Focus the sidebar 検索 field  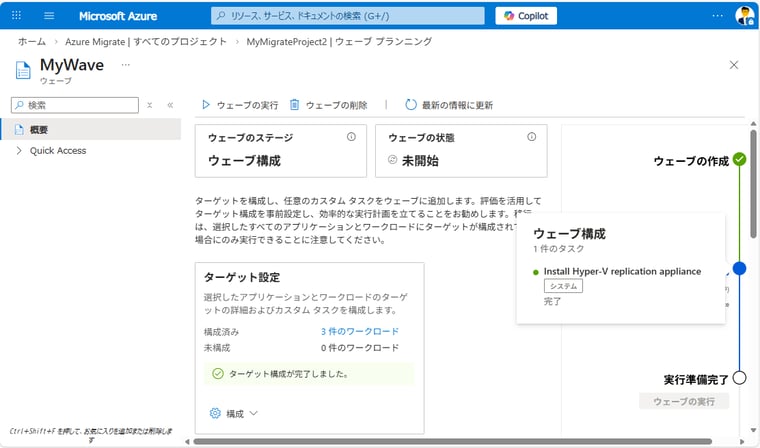tap(75, 105)
